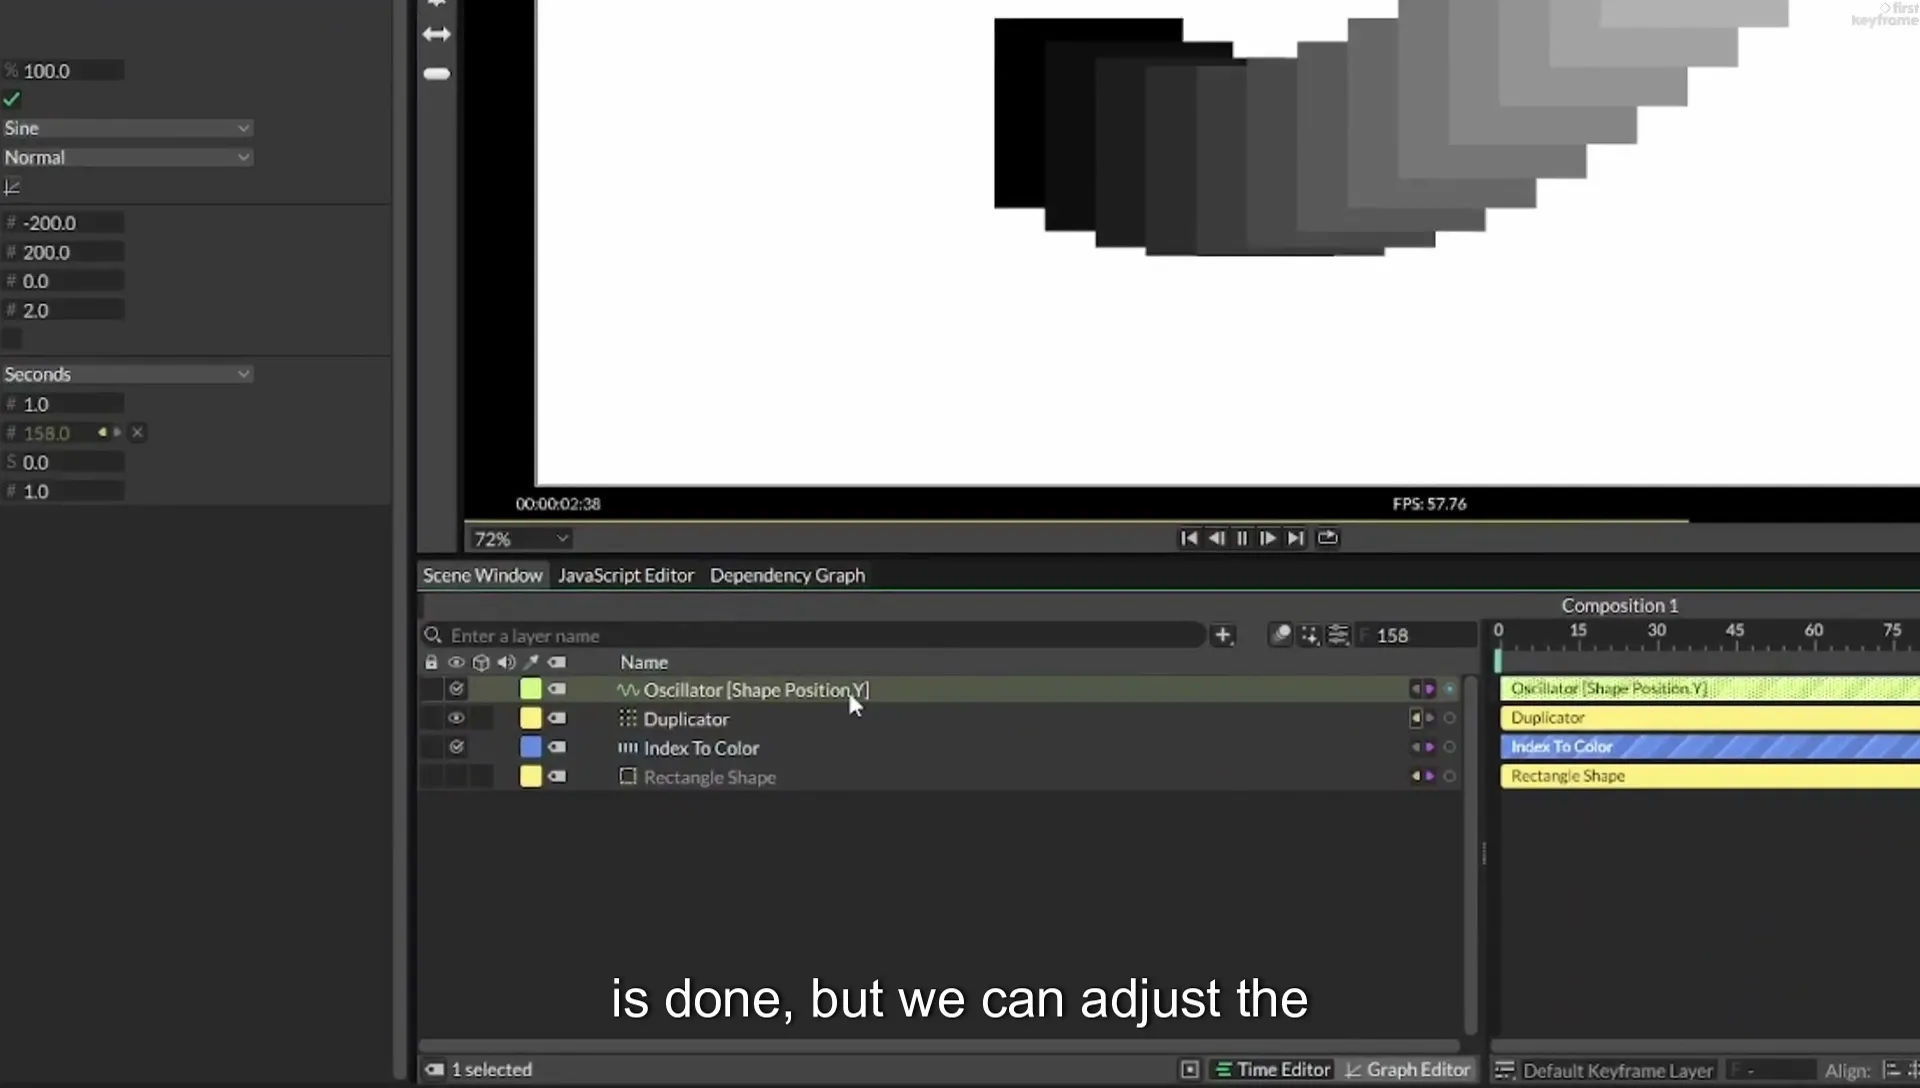Viewport: 1920px width, 1088px height.
Task: Remove keyframe with X next to 158.0
Action: pyautogui.click(x=138, y=432)
